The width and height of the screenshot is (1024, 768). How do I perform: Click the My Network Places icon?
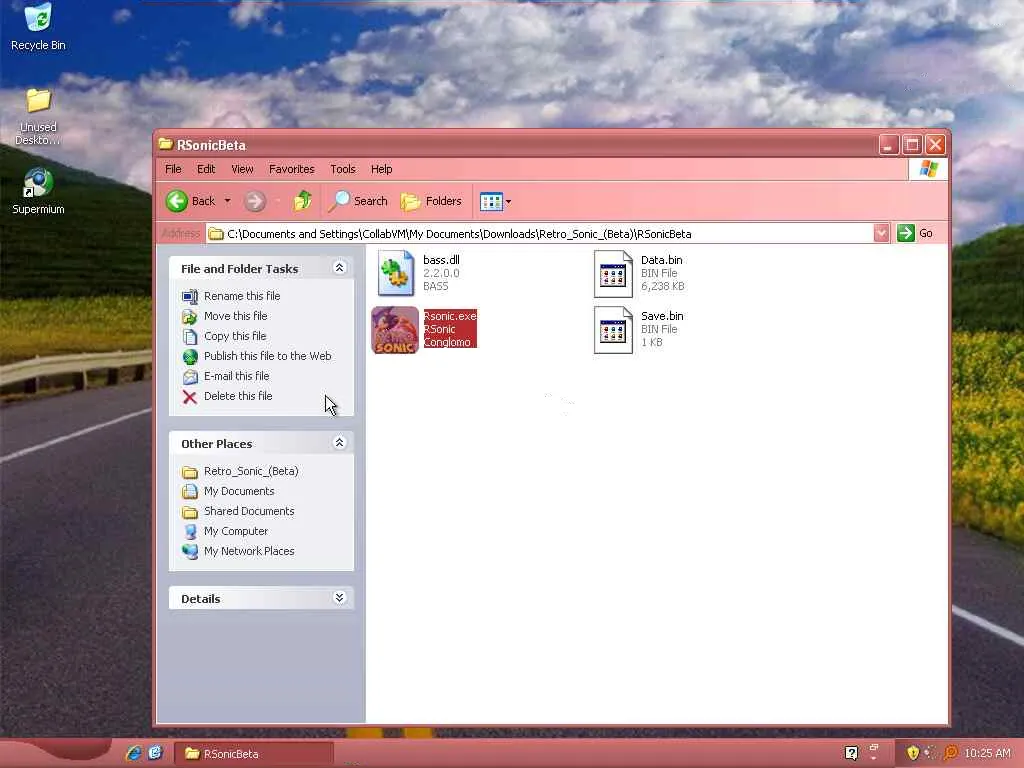coord(189,551)
